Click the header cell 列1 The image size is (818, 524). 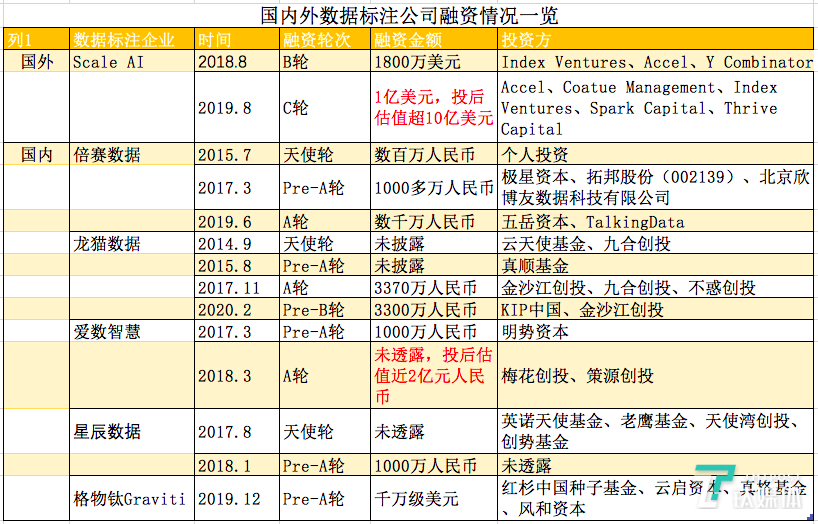[37, 39]
